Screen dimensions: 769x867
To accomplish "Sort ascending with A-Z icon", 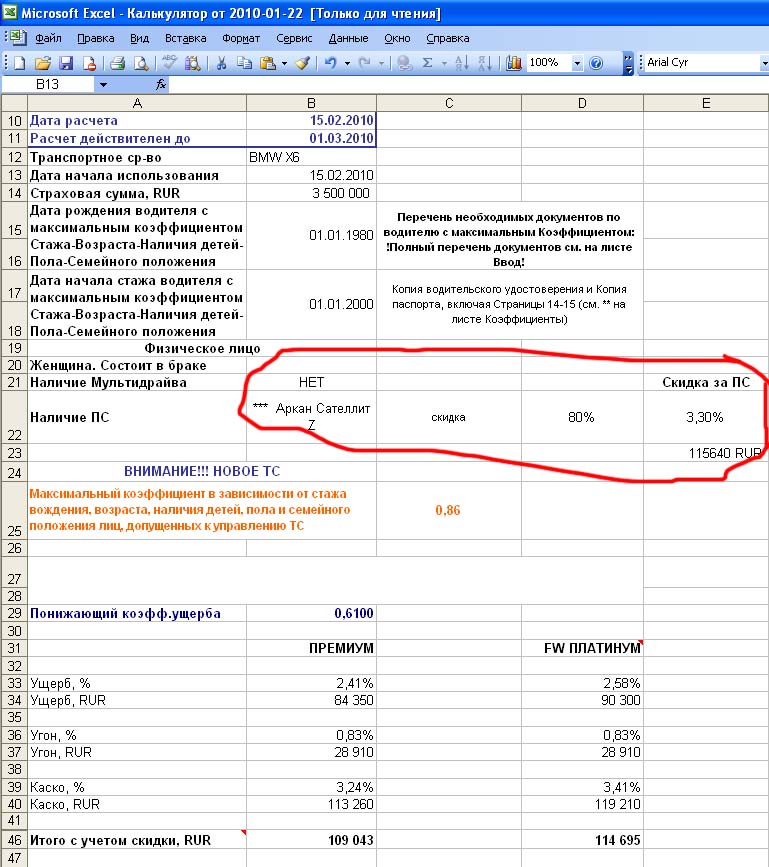I will coord(462,63).
